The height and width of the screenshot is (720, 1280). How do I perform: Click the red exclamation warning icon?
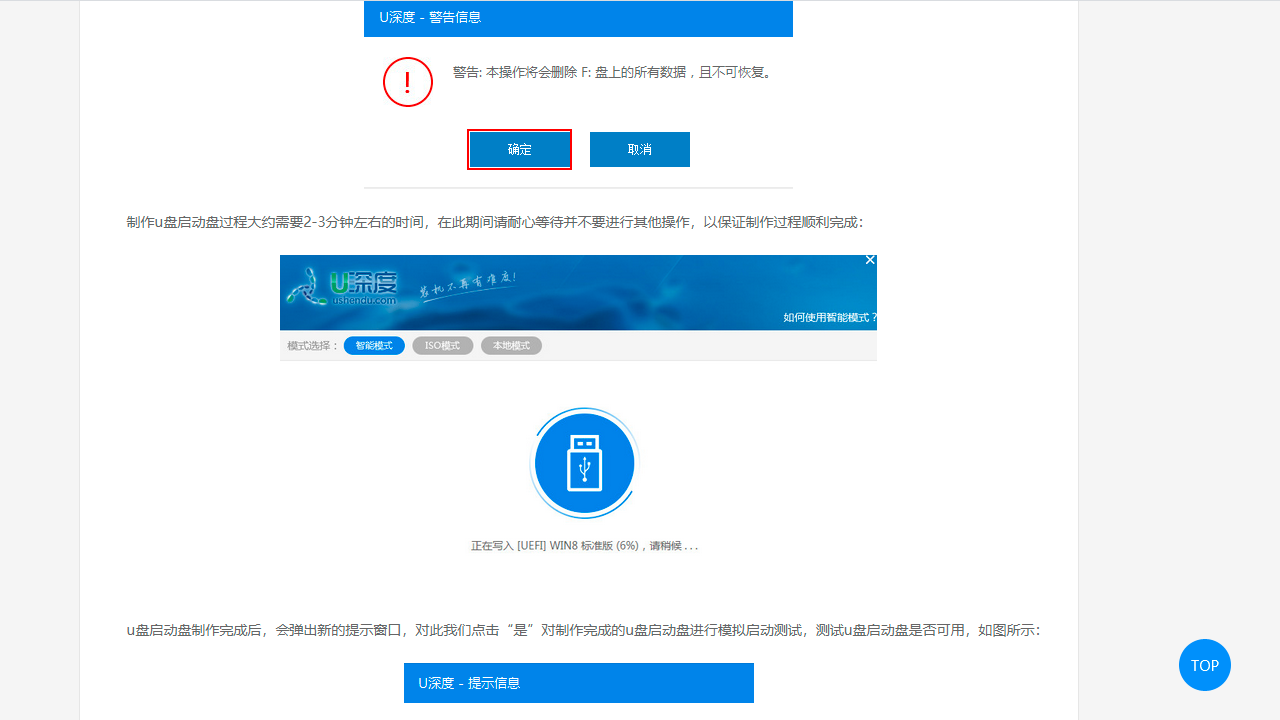[x=408, y=82]
